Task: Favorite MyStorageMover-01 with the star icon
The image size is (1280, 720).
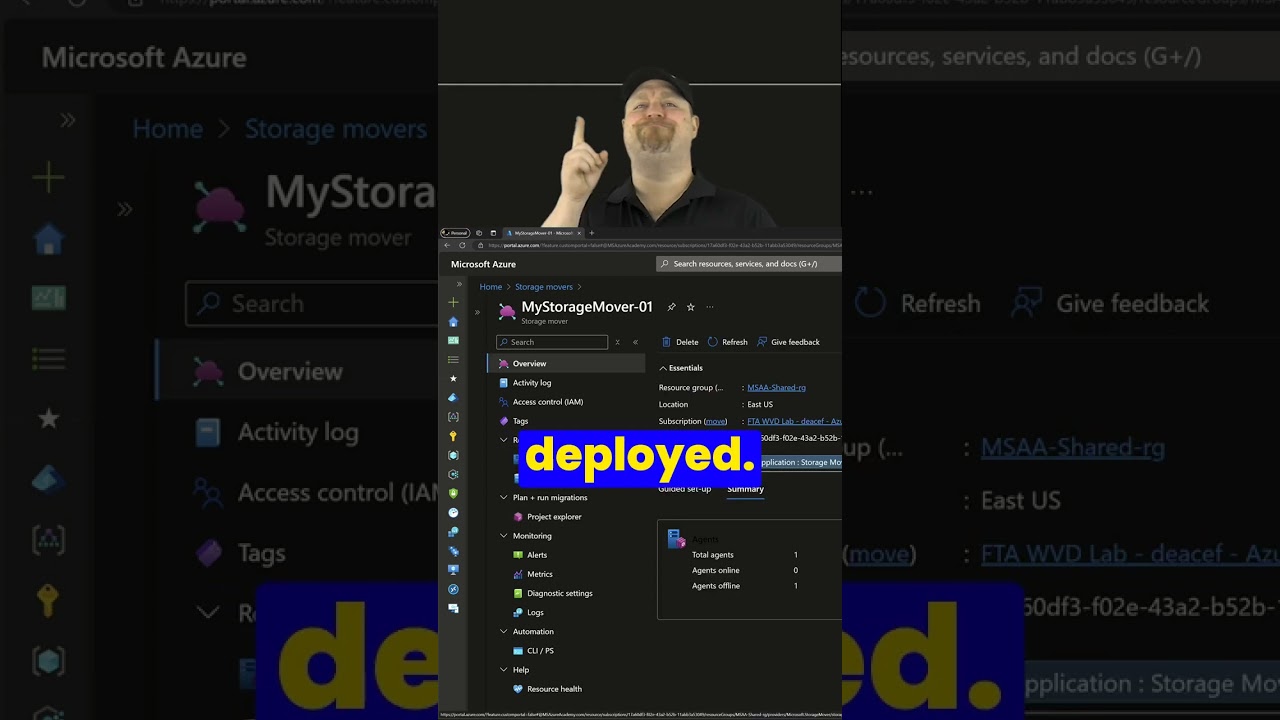Action: tap(690, 307)
